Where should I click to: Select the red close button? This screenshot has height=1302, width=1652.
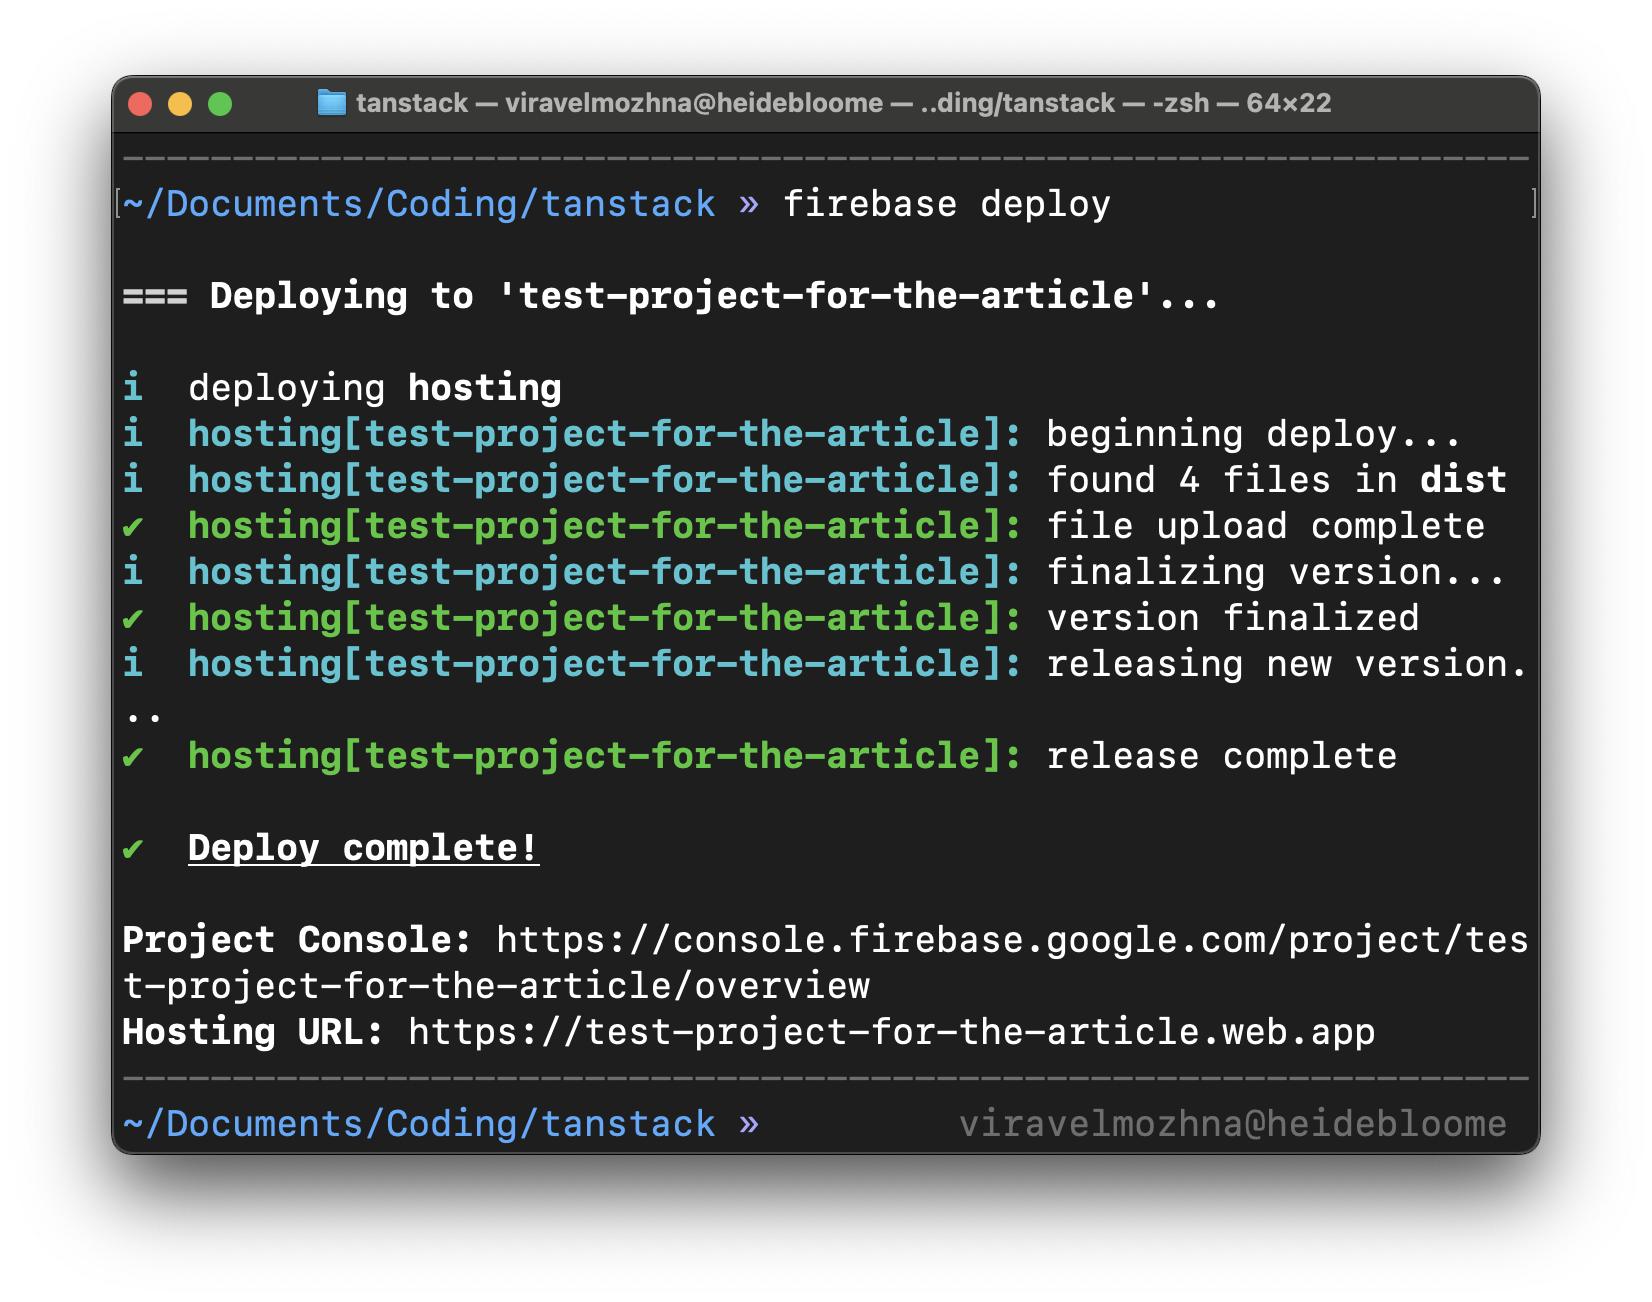click(141, 103)
